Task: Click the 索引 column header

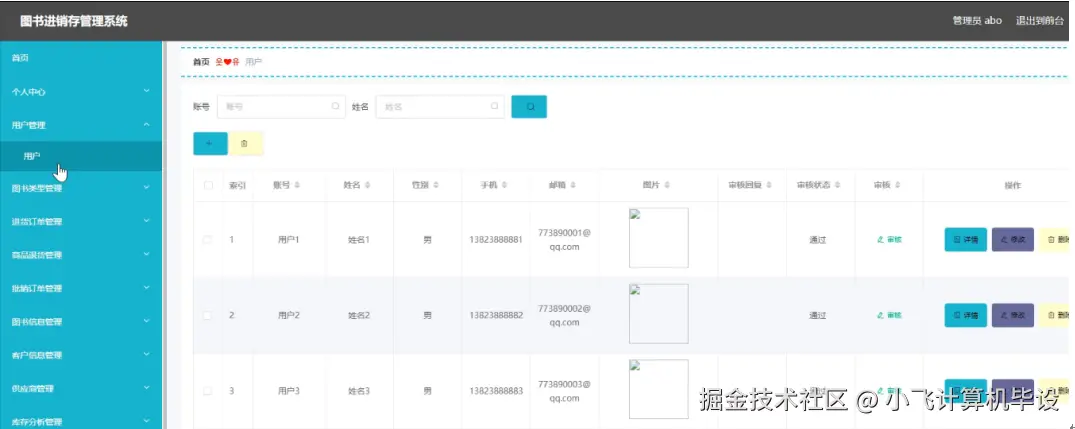Action: (x=237, y=186)
